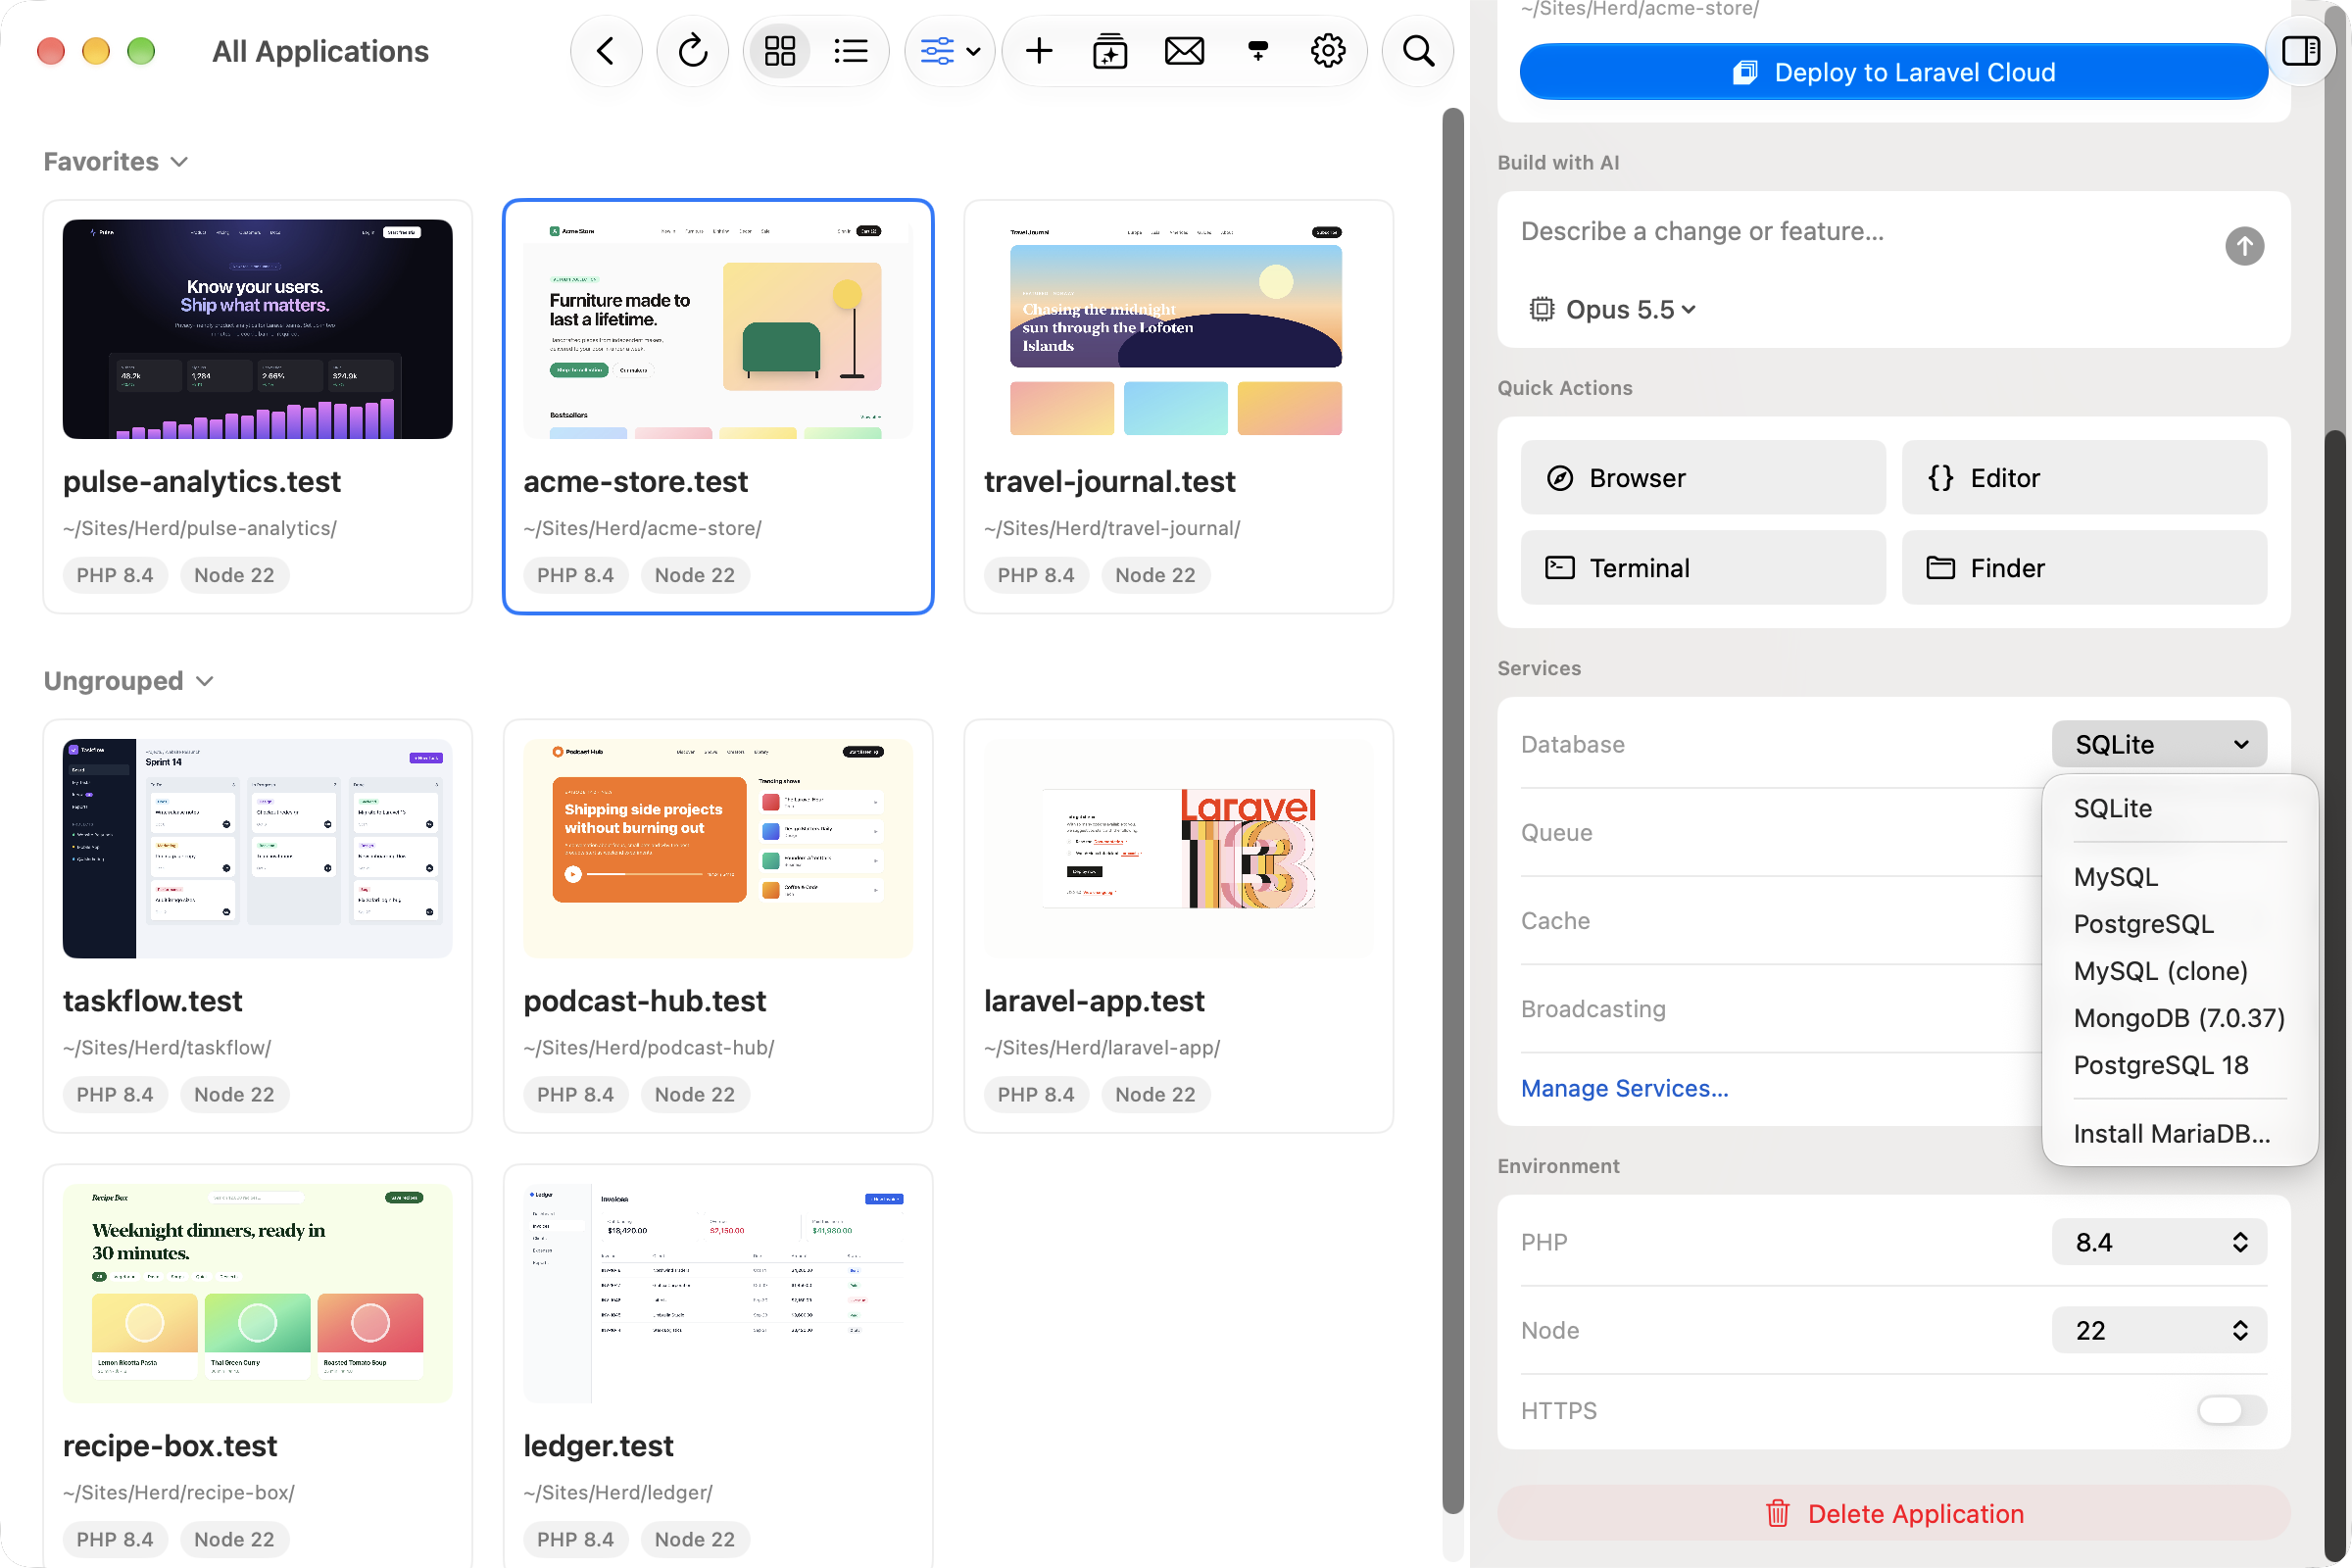Go back using the back arrow
This screenshot has width=2352, height=1568.
pos(606,51)
